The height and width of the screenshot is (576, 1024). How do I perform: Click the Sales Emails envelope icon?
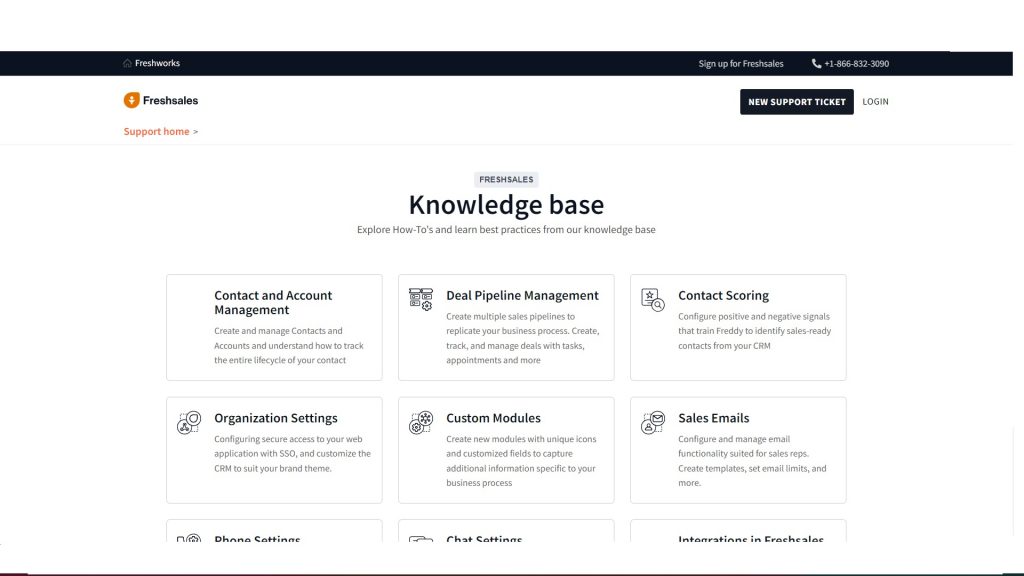click(x=653, y=421)
